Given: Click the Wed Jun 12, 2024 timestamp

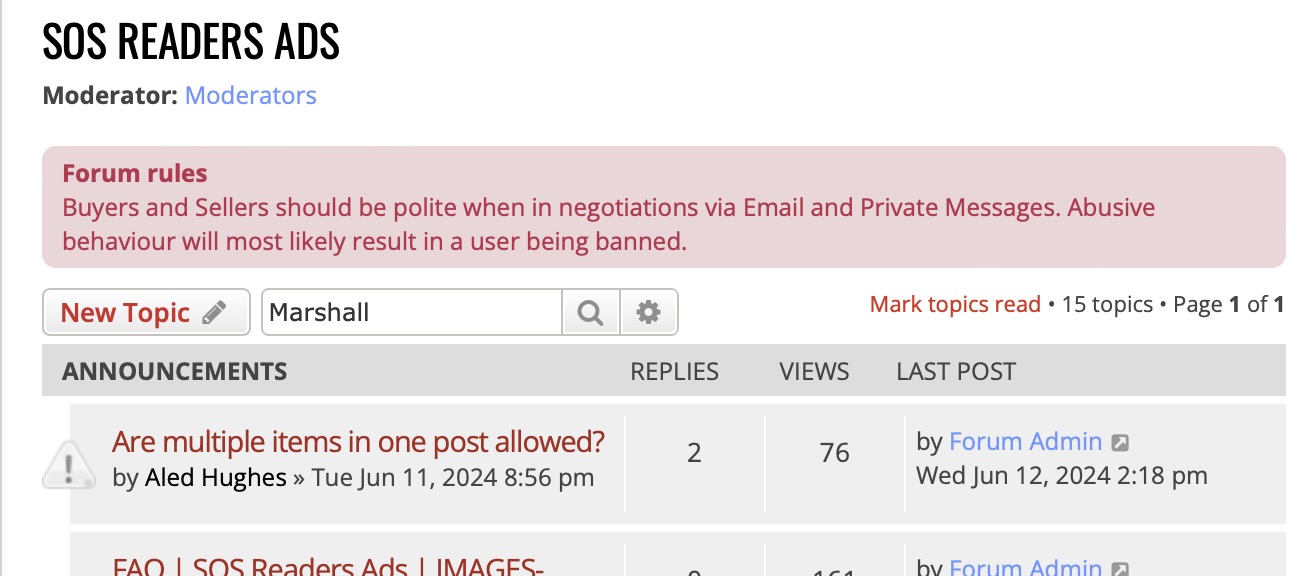Looking at the screenshot, I should click(1061, 476).
